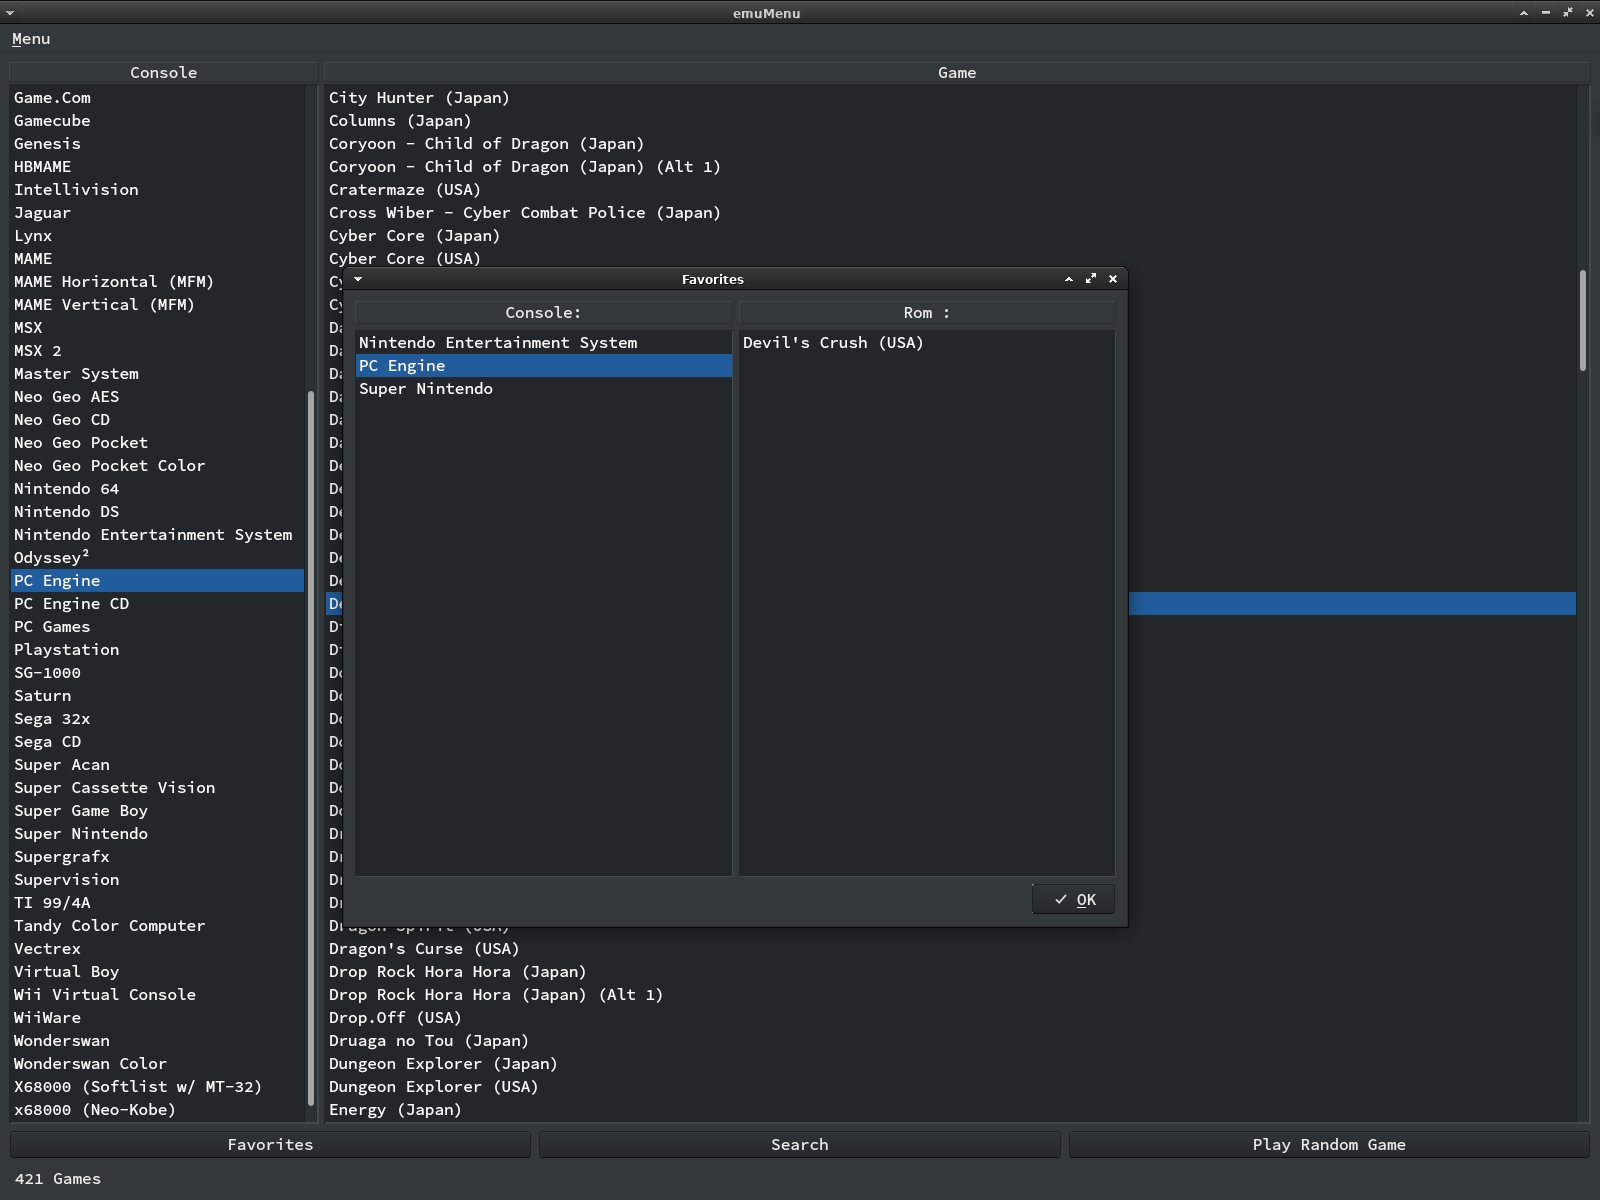Close the emuMenu main window
Image resolution: width=1600 pixels, height=1200 pixels.
pos(1590,13)
